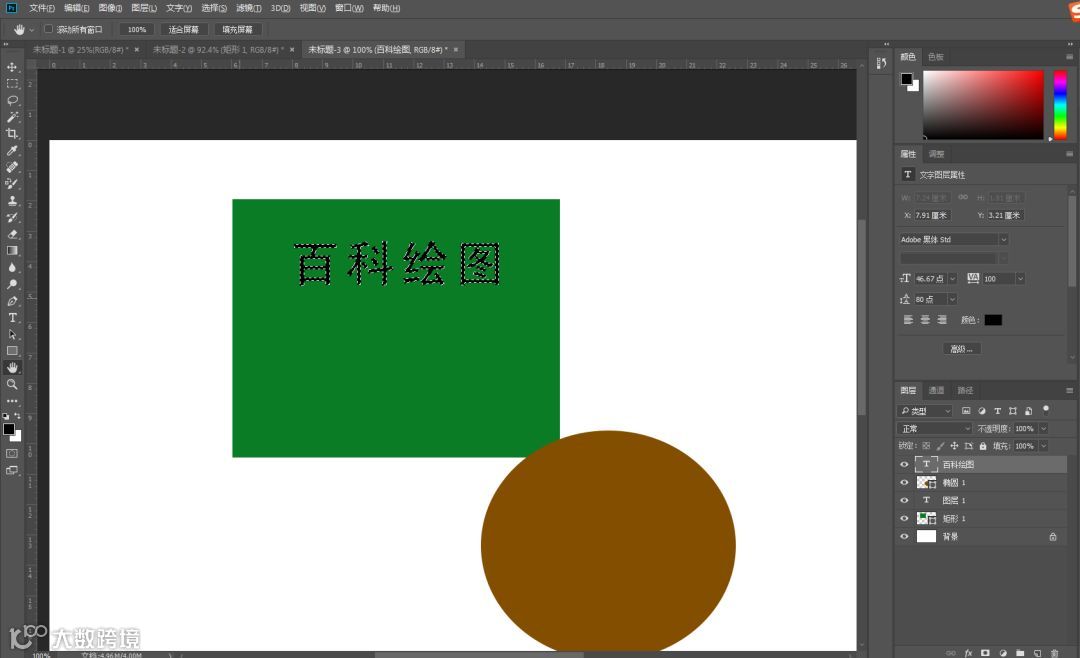Select the Eyedropper tool
This screenshot has height=658, width=1080.
(x=12, y=150)
